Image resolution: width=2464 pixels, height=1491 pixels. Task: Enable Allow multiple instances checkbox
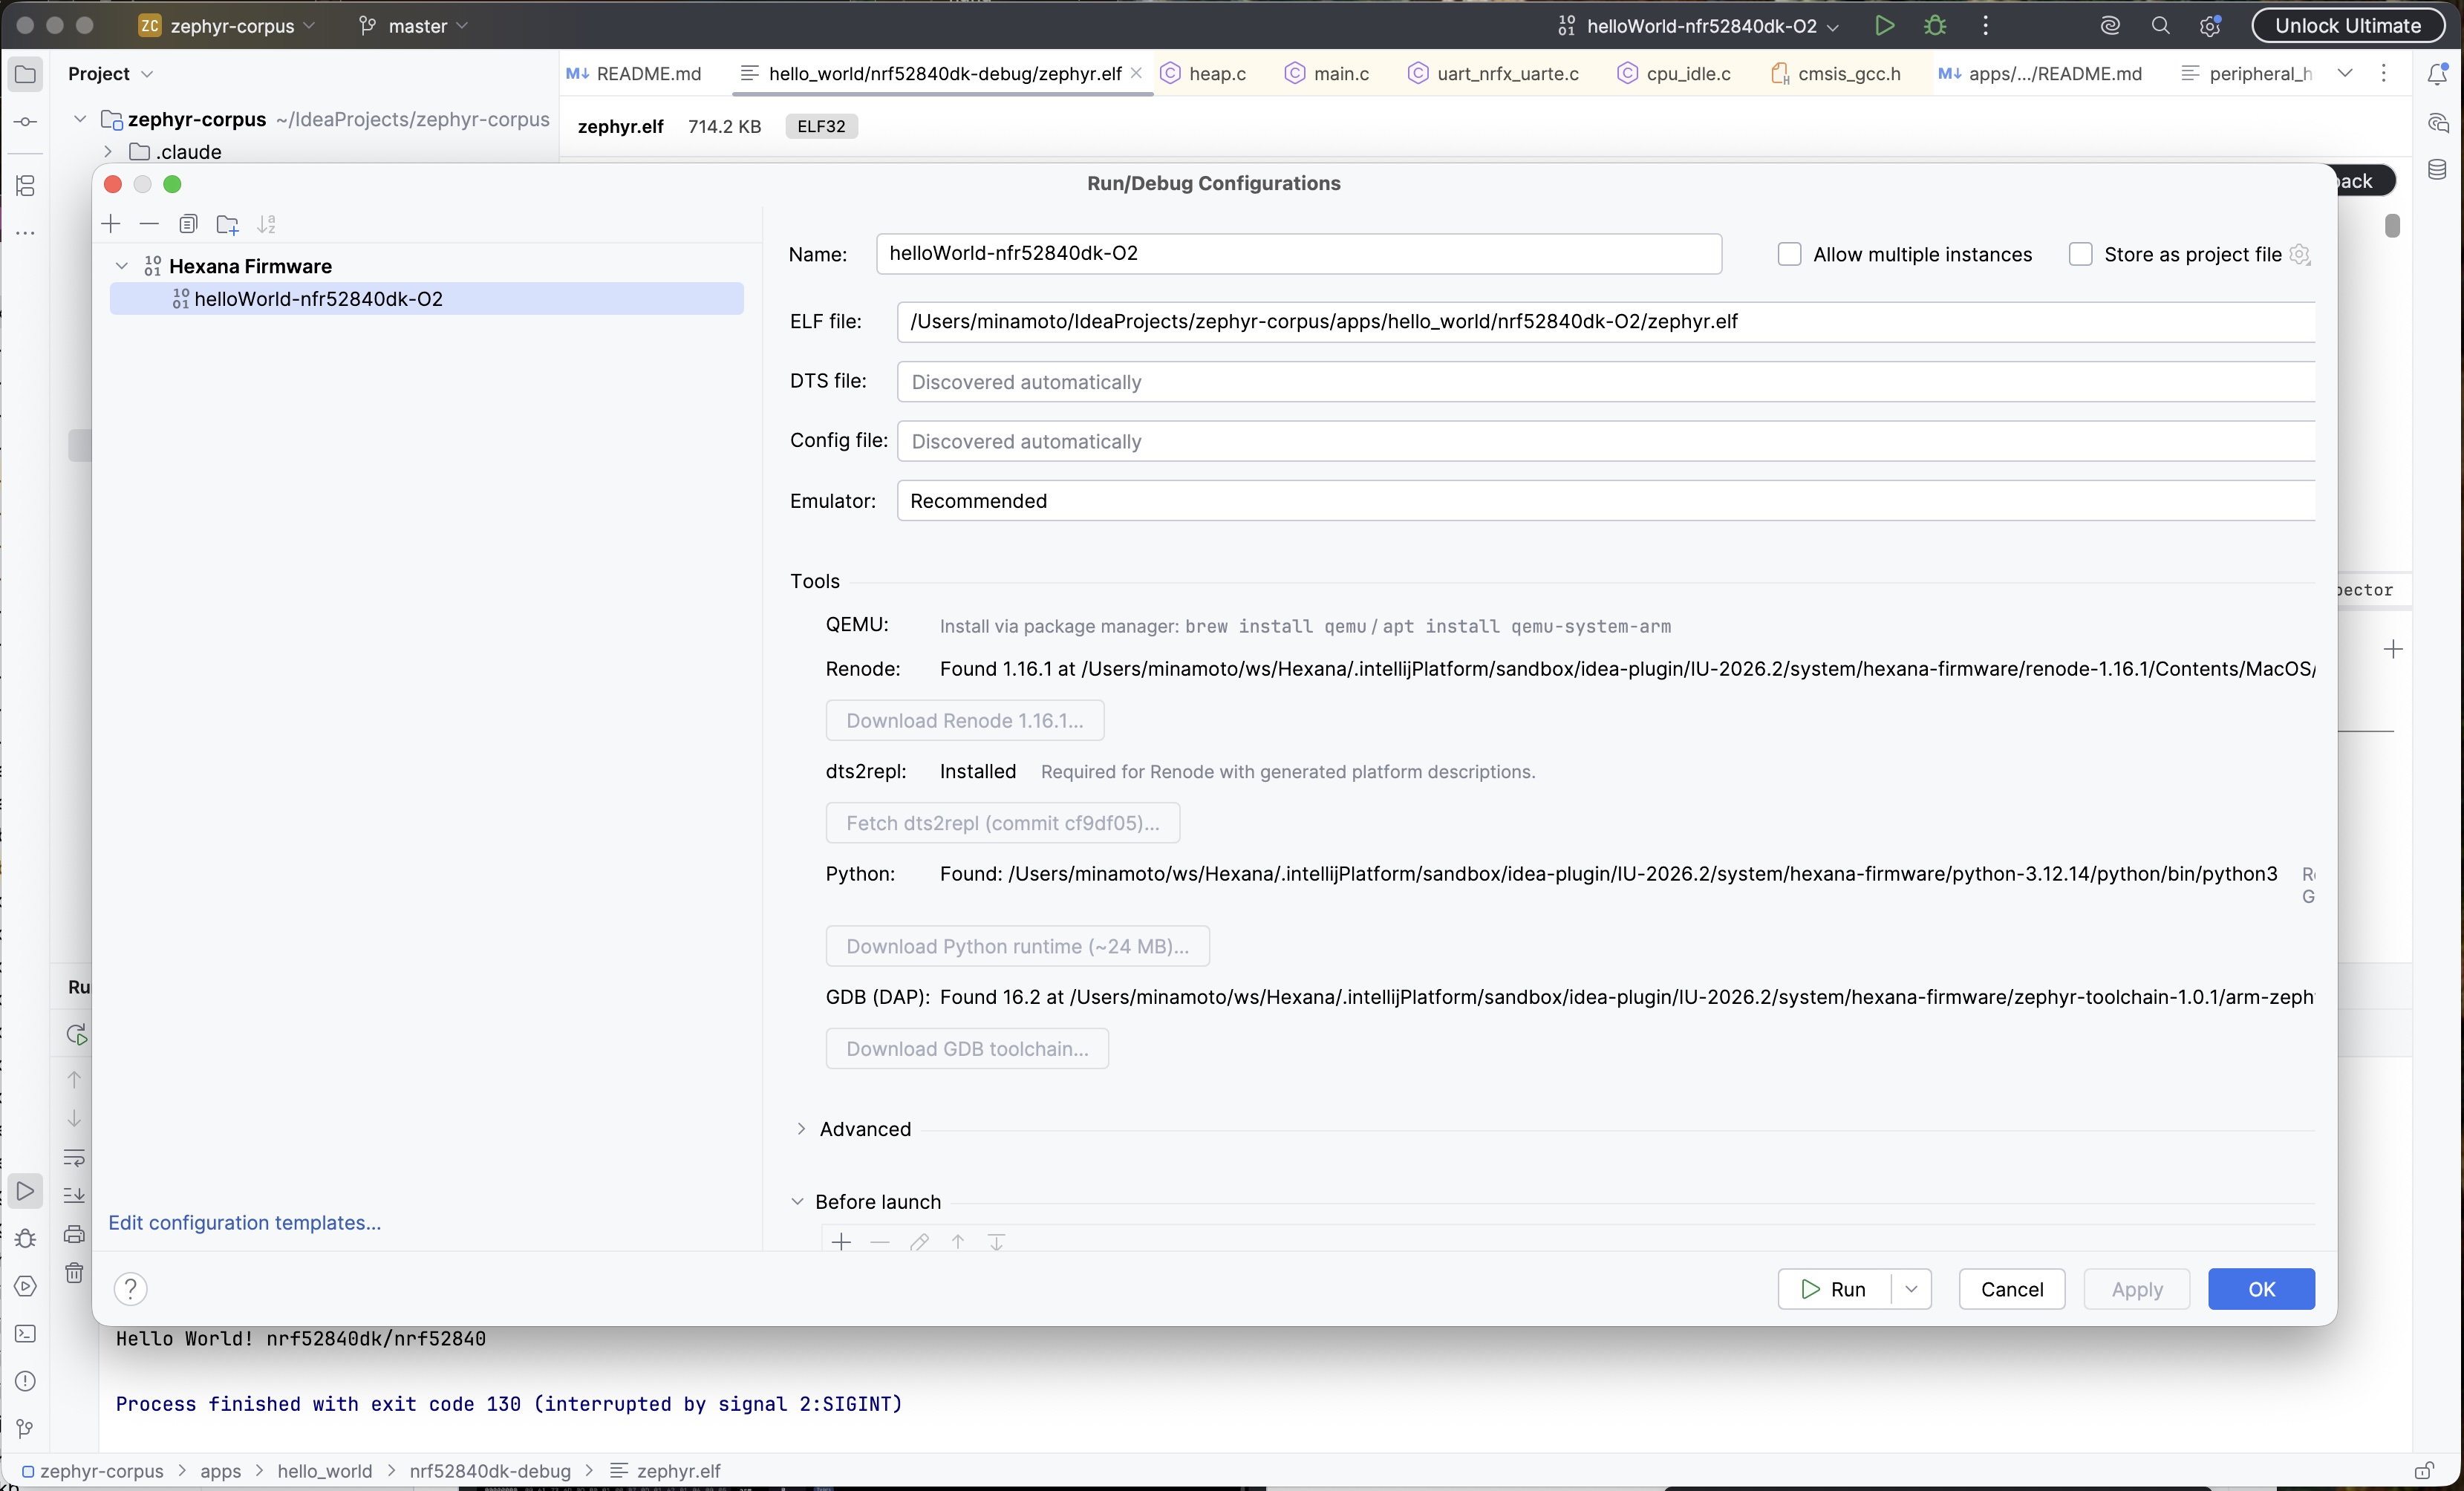(x=1789, y=254)
